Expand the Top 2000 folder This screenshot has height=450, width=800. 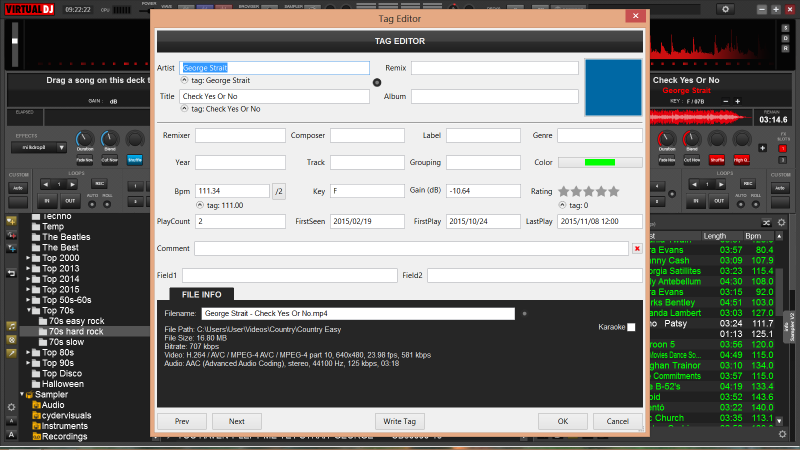pyautogui.click(x=27, y=258)
